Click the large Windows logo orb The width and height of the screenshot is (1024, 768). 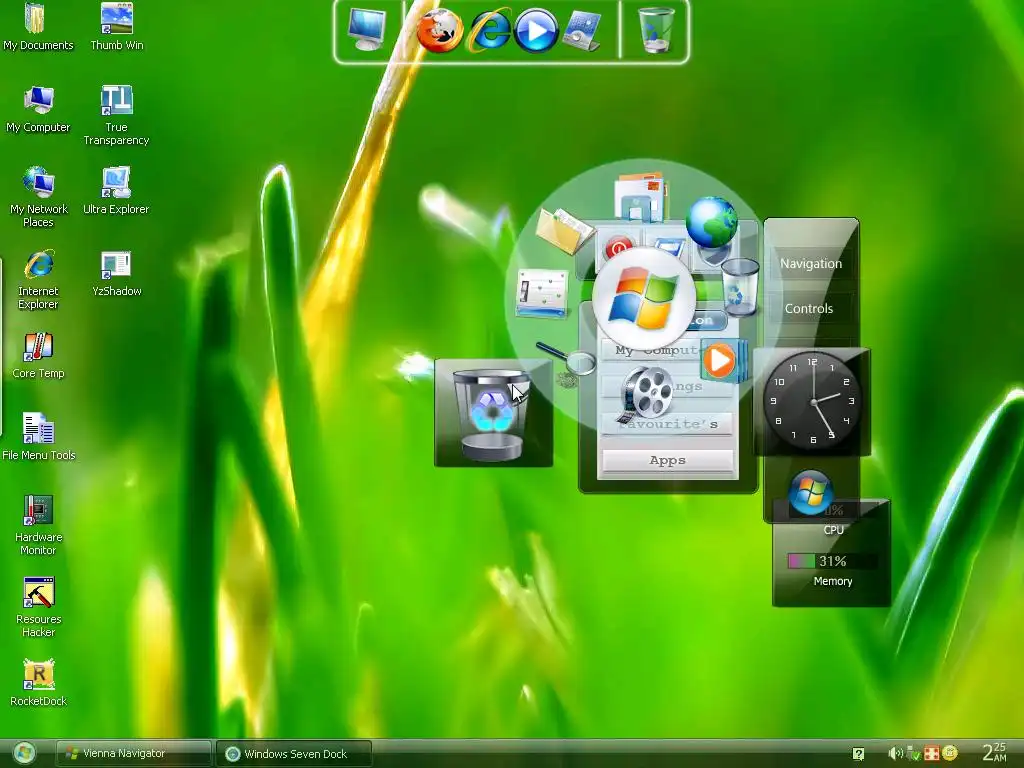[x=644, y=298]
